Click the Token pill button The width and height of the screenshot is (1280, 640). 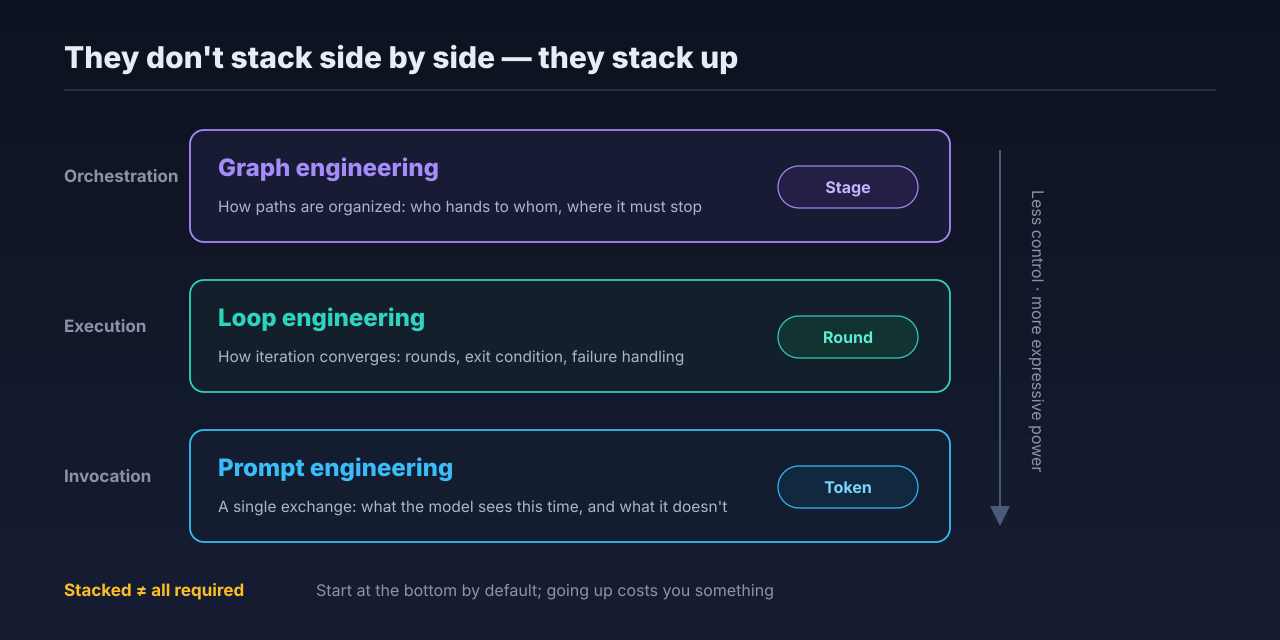[848, 487]
